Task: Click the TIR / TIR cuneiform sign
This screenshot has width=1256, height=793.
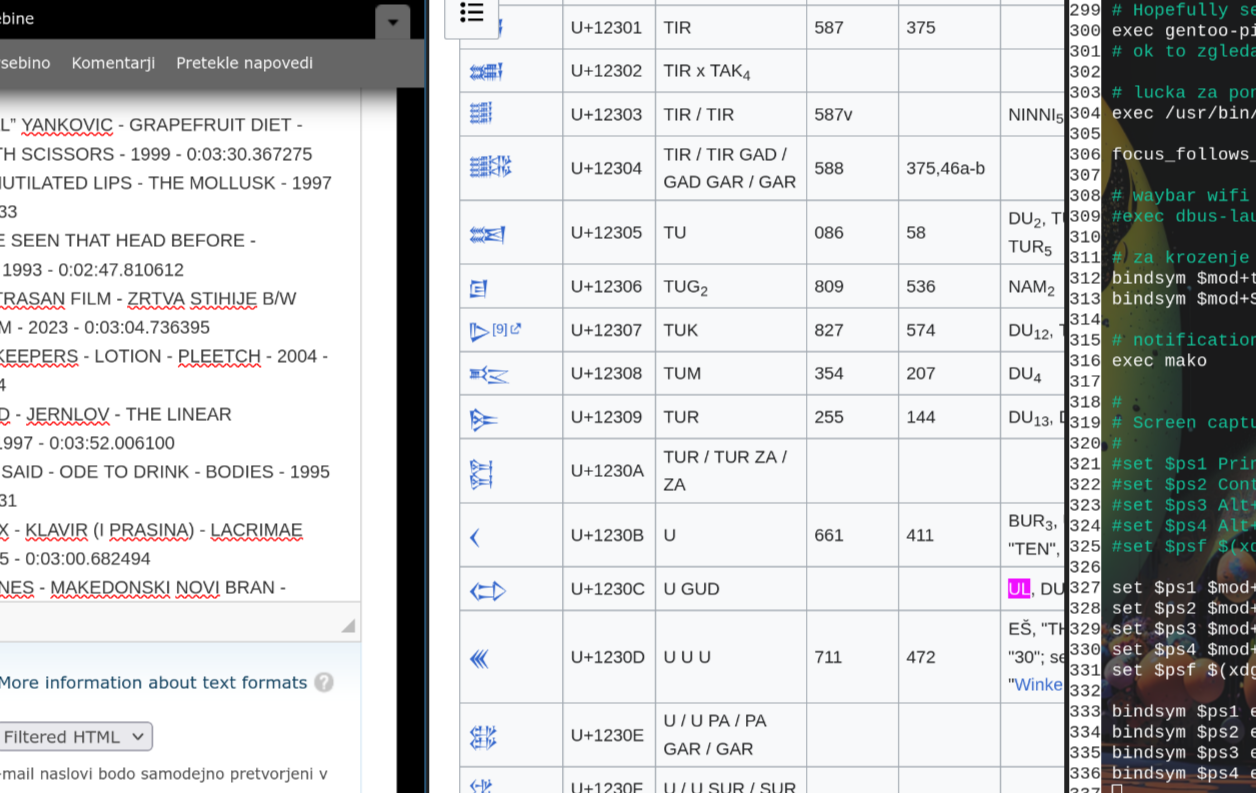Action: tap(481, 114)
